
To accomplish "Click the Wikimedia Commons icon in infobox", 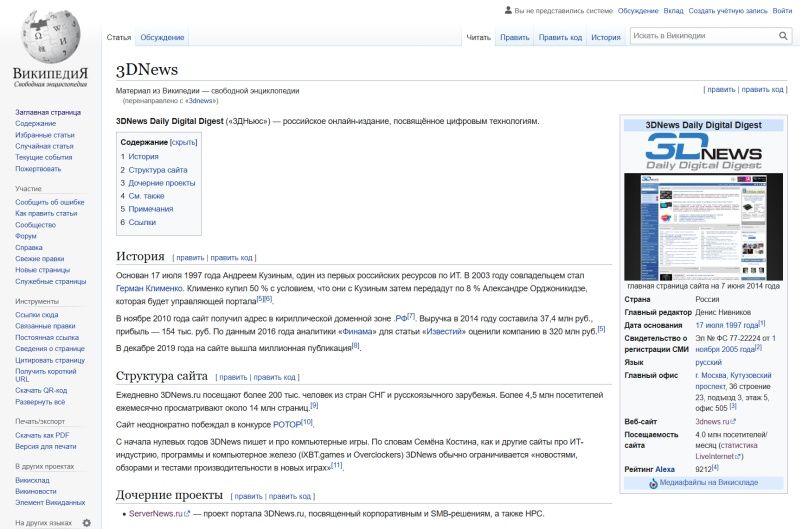I will 654,483.
